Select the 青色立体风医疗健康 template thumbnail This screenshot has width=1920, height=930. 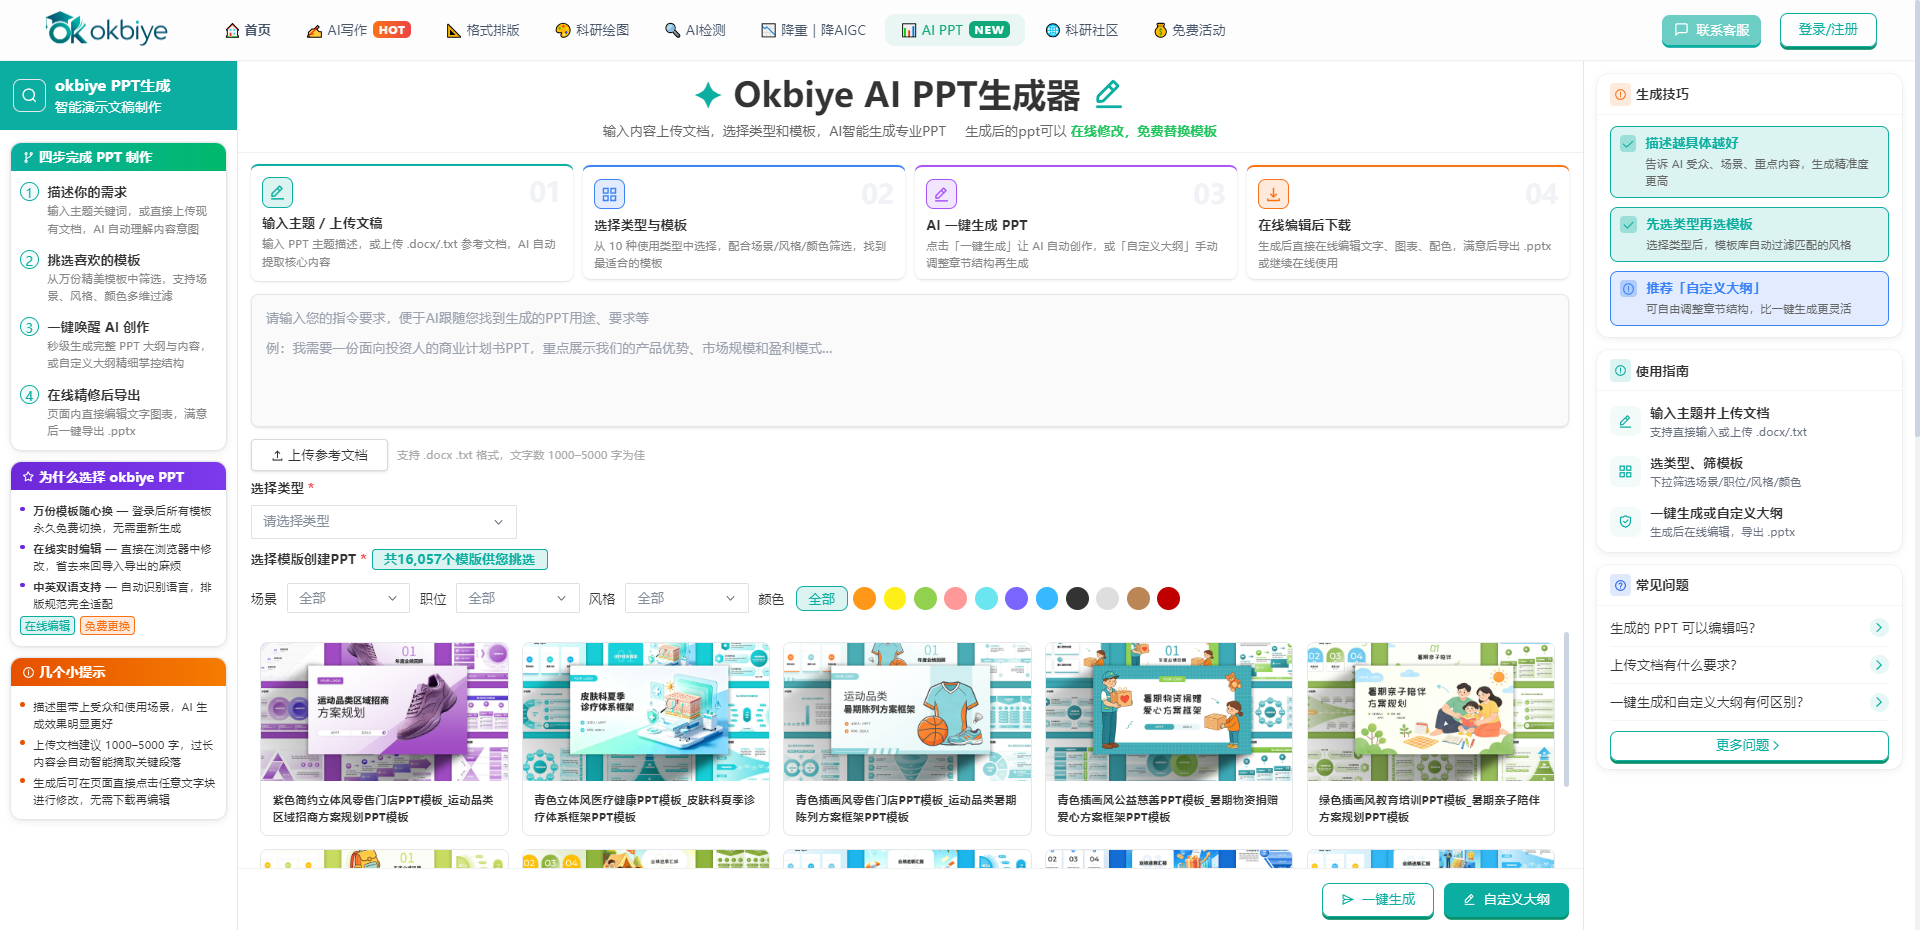[x=646, y=712]
